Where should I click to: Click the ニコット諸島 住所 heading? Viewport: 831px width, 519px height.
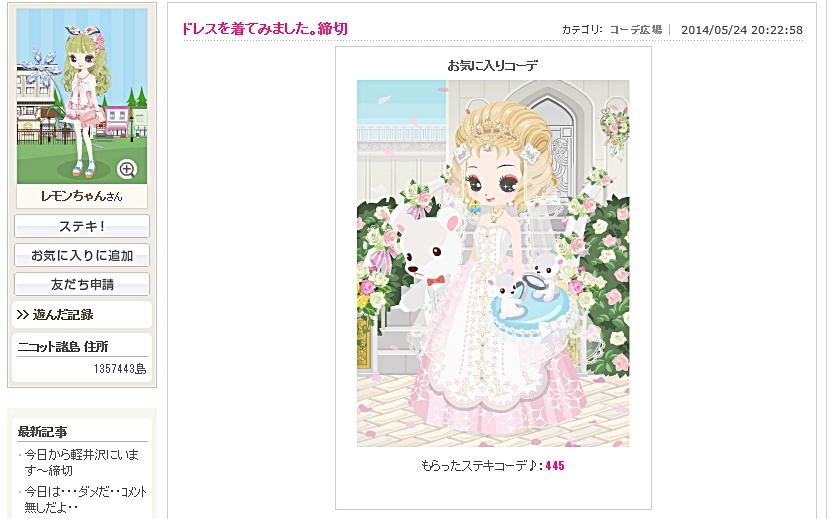pyautogui.click(x=63, y=347)
